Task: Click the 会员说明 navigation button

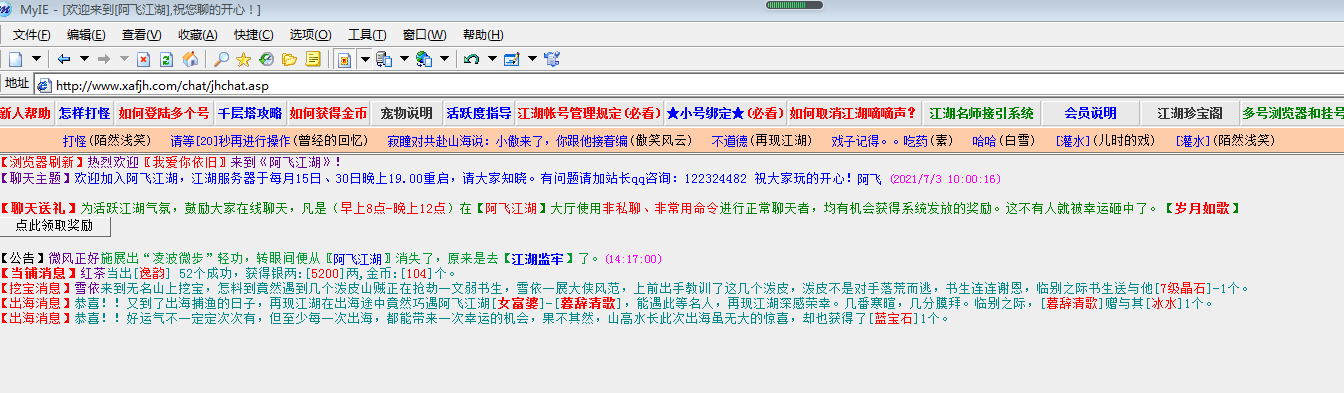Action: coord(1090,113)
